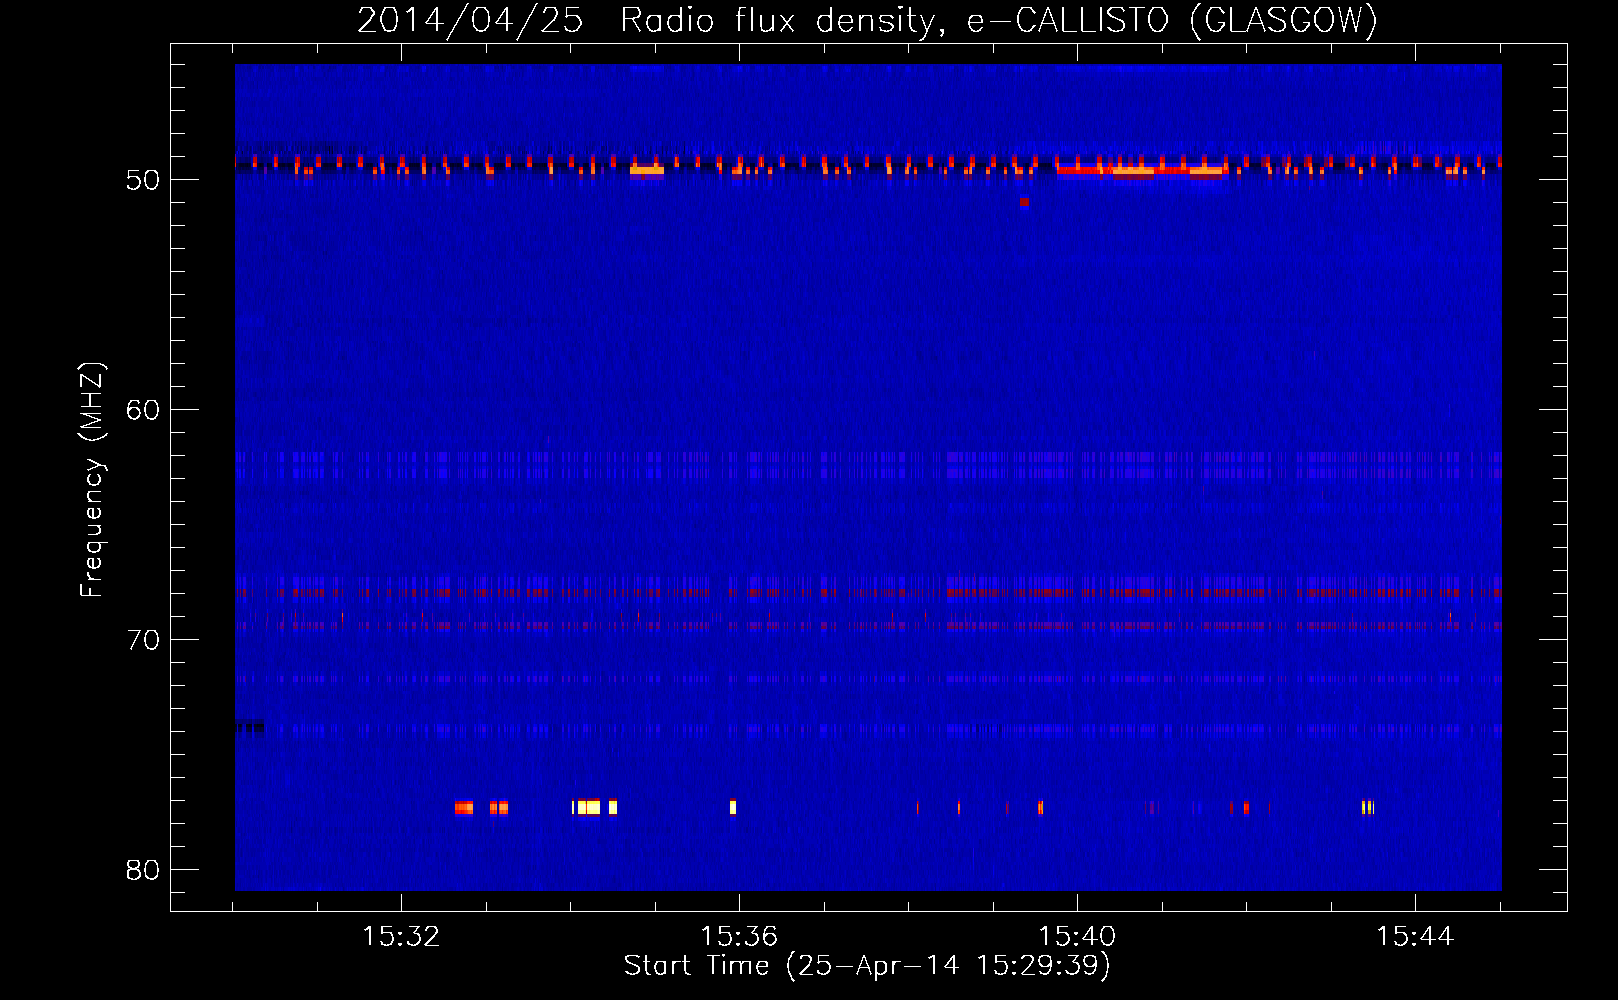
Task: Click the 70 frequency tick label
Action: 143,640
